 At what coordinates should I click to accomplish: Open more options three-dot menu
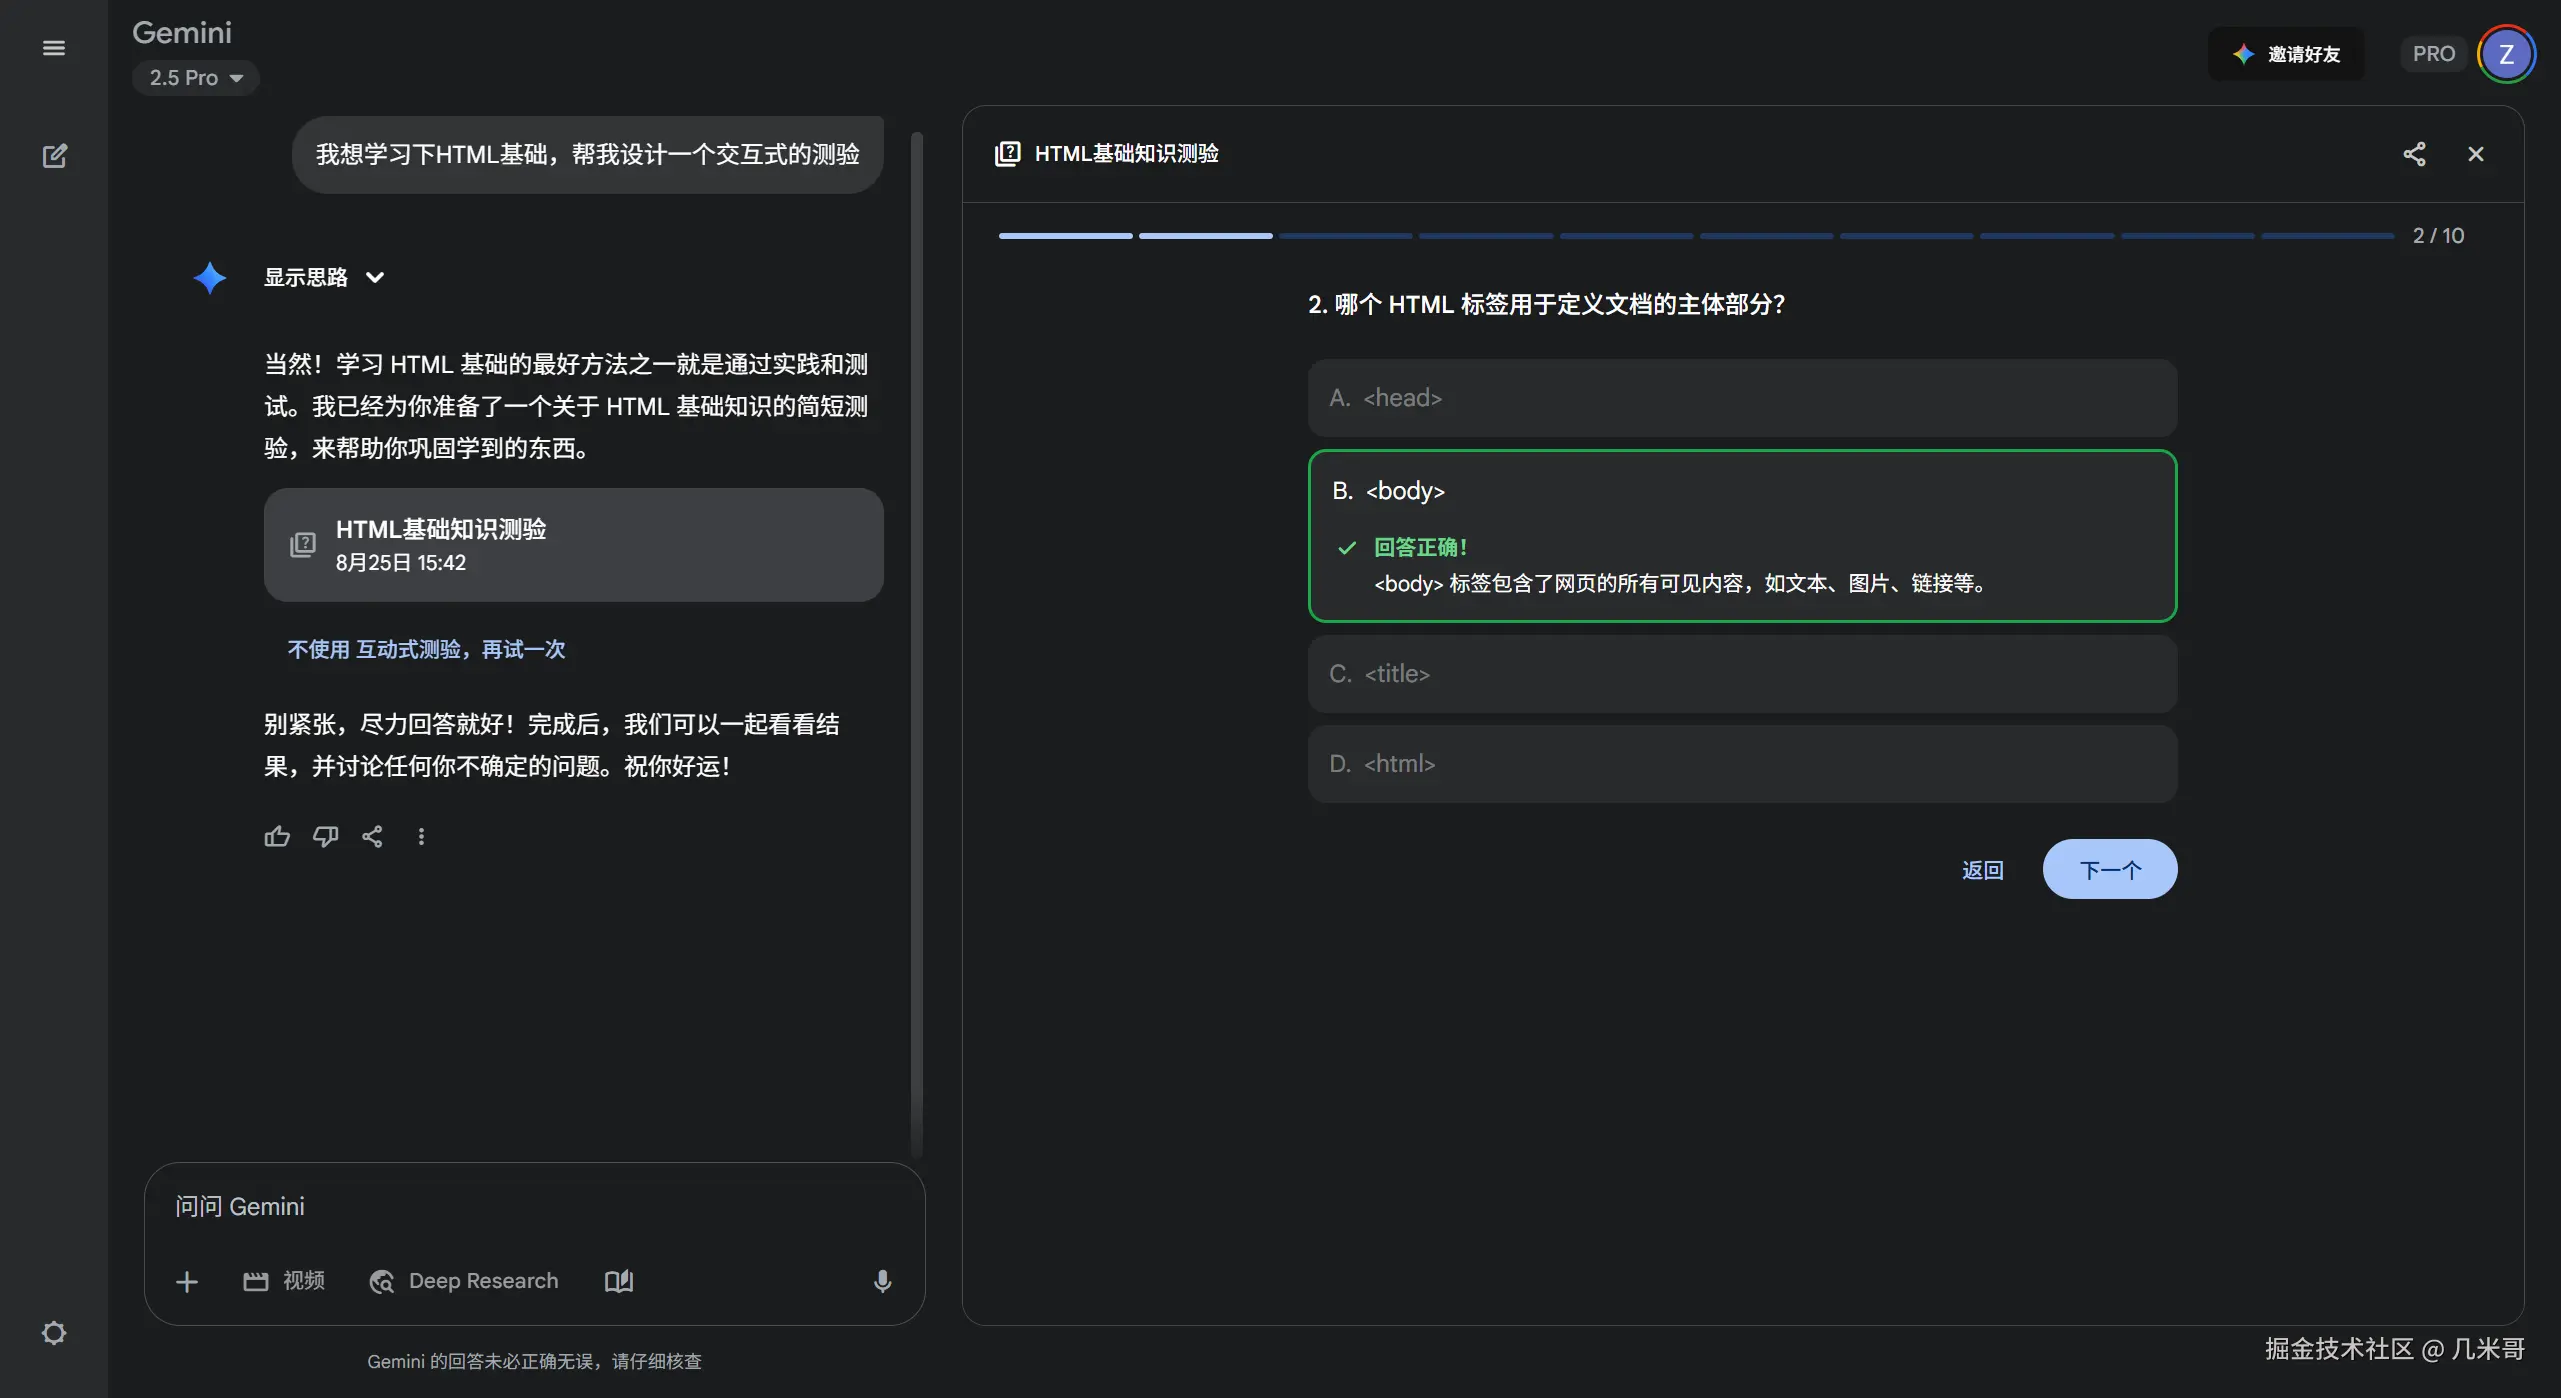pos(421,836)
